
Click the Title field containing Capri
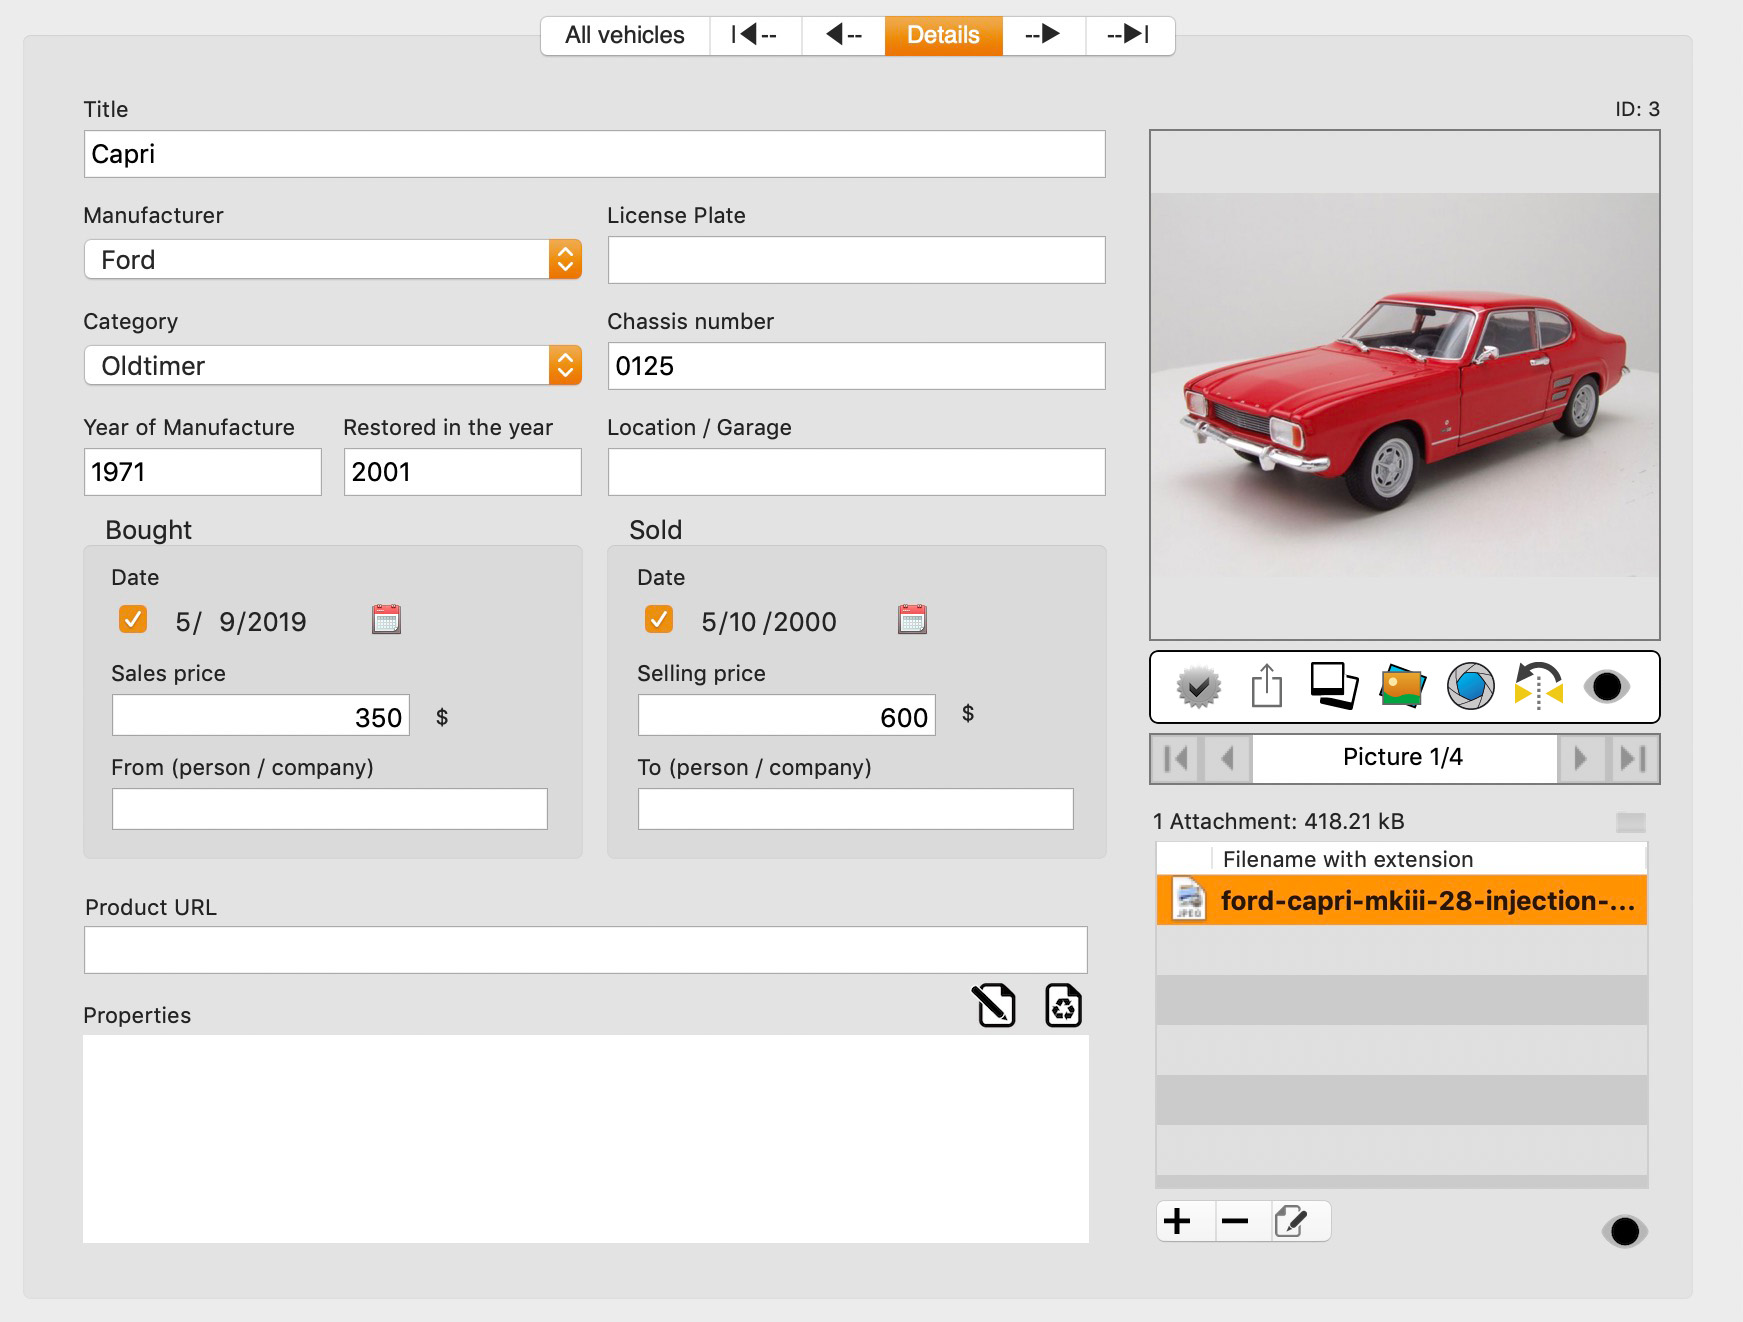(x=594, y=154)
